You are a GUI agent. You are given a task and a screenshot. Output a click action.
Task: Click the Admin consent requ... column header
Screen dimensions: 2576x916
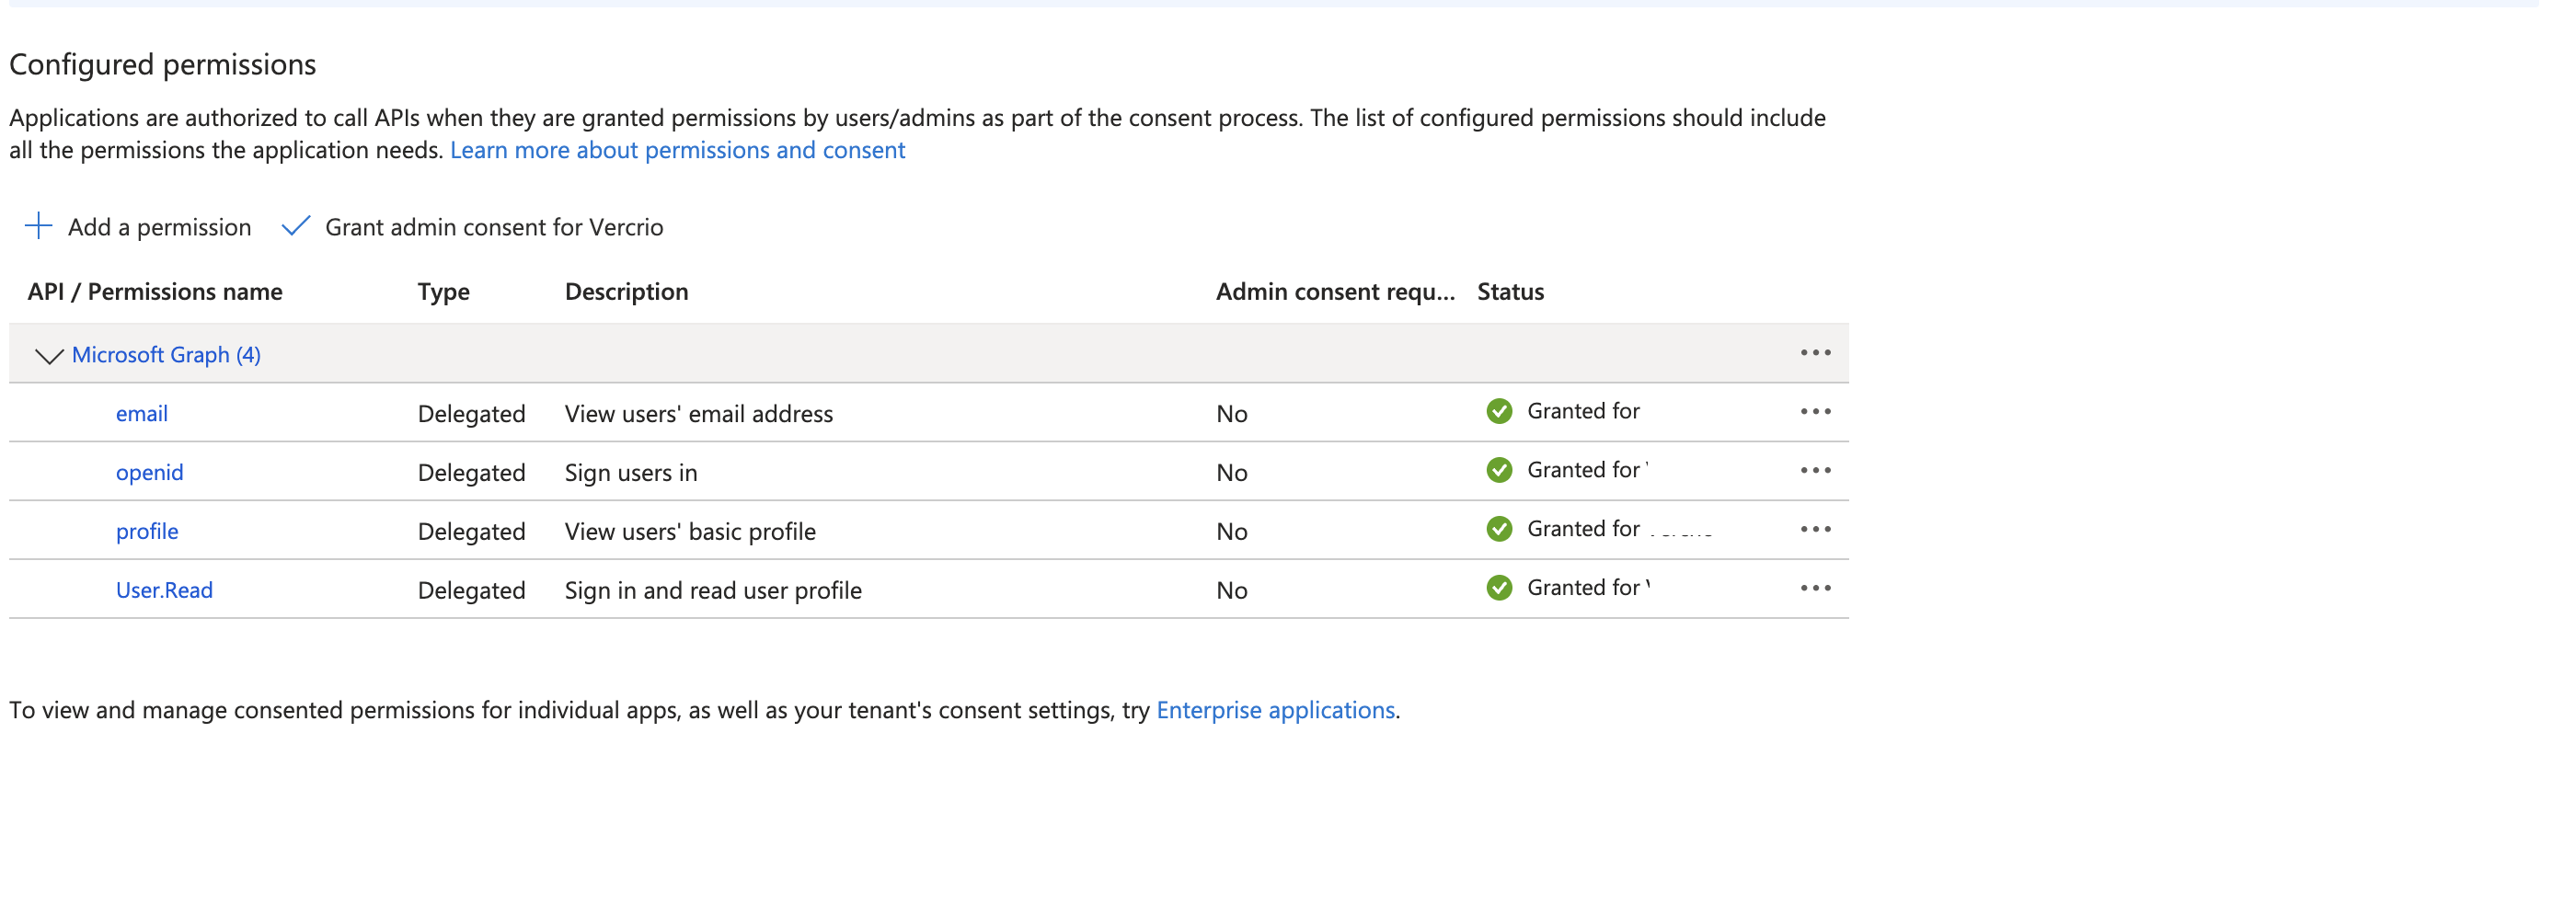click(1335, 292)
